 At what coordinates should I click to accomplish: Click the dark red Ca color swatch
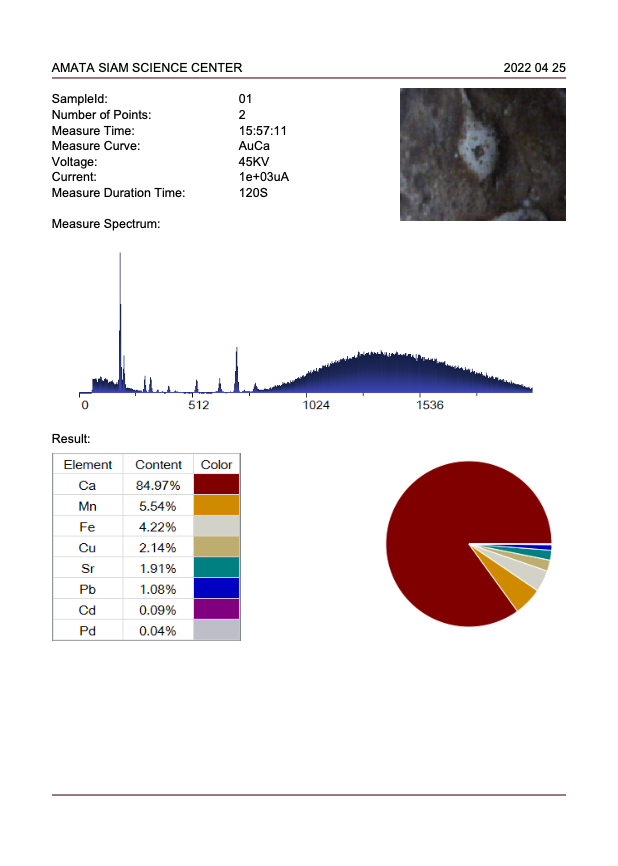[217, 485]
